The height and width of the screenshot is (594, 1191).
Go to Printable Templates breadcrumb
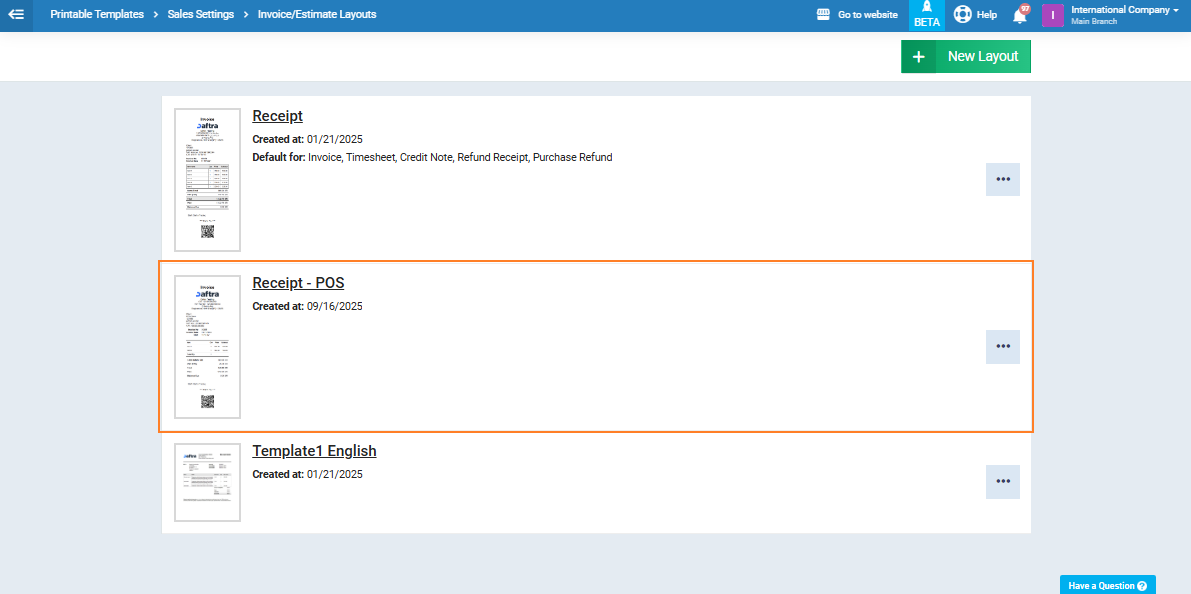(97, 15)
